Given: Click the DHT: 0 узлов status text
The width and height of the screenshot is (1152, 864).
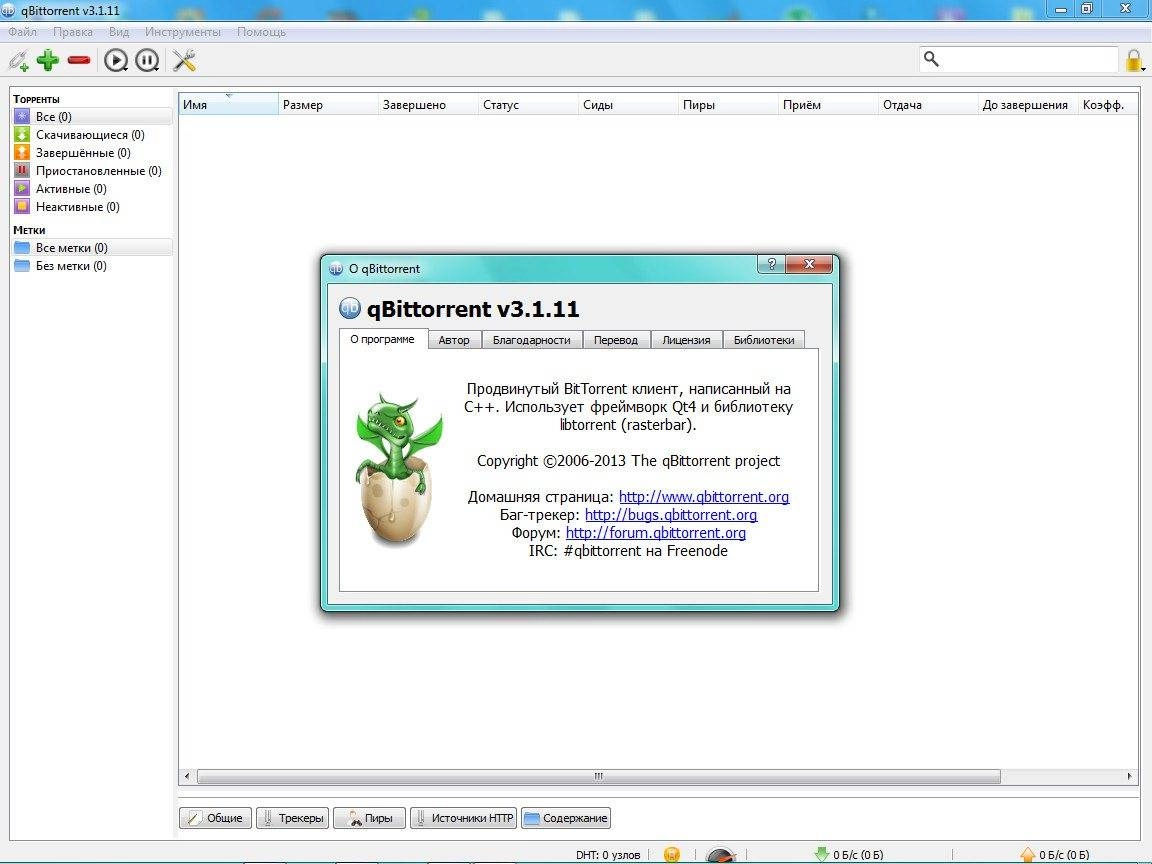Looking at the screenshot, I should [x=608, y=855].
